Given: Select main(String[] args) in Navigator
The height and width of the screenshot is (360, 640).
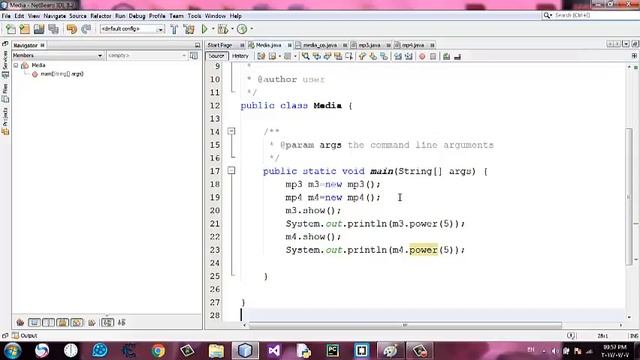Looking at the screenshot, I should pos(62,74).
